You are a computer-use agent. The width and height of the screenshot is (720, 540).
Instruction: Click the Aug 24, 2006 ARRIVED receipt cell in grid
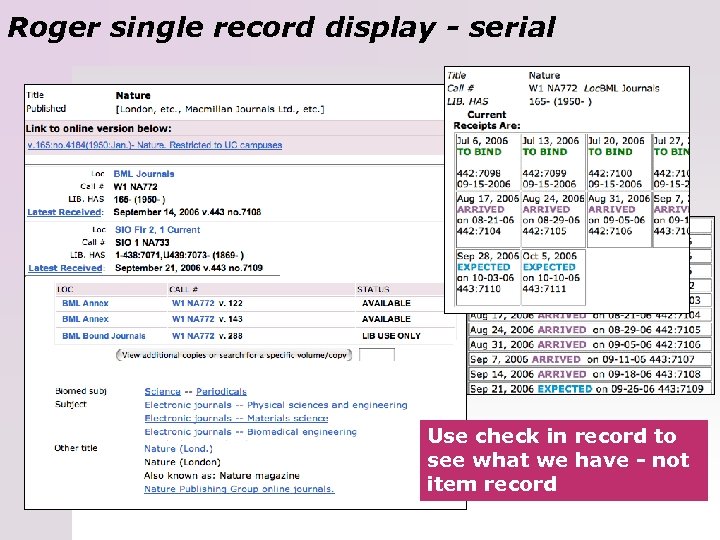click(553, 219)
